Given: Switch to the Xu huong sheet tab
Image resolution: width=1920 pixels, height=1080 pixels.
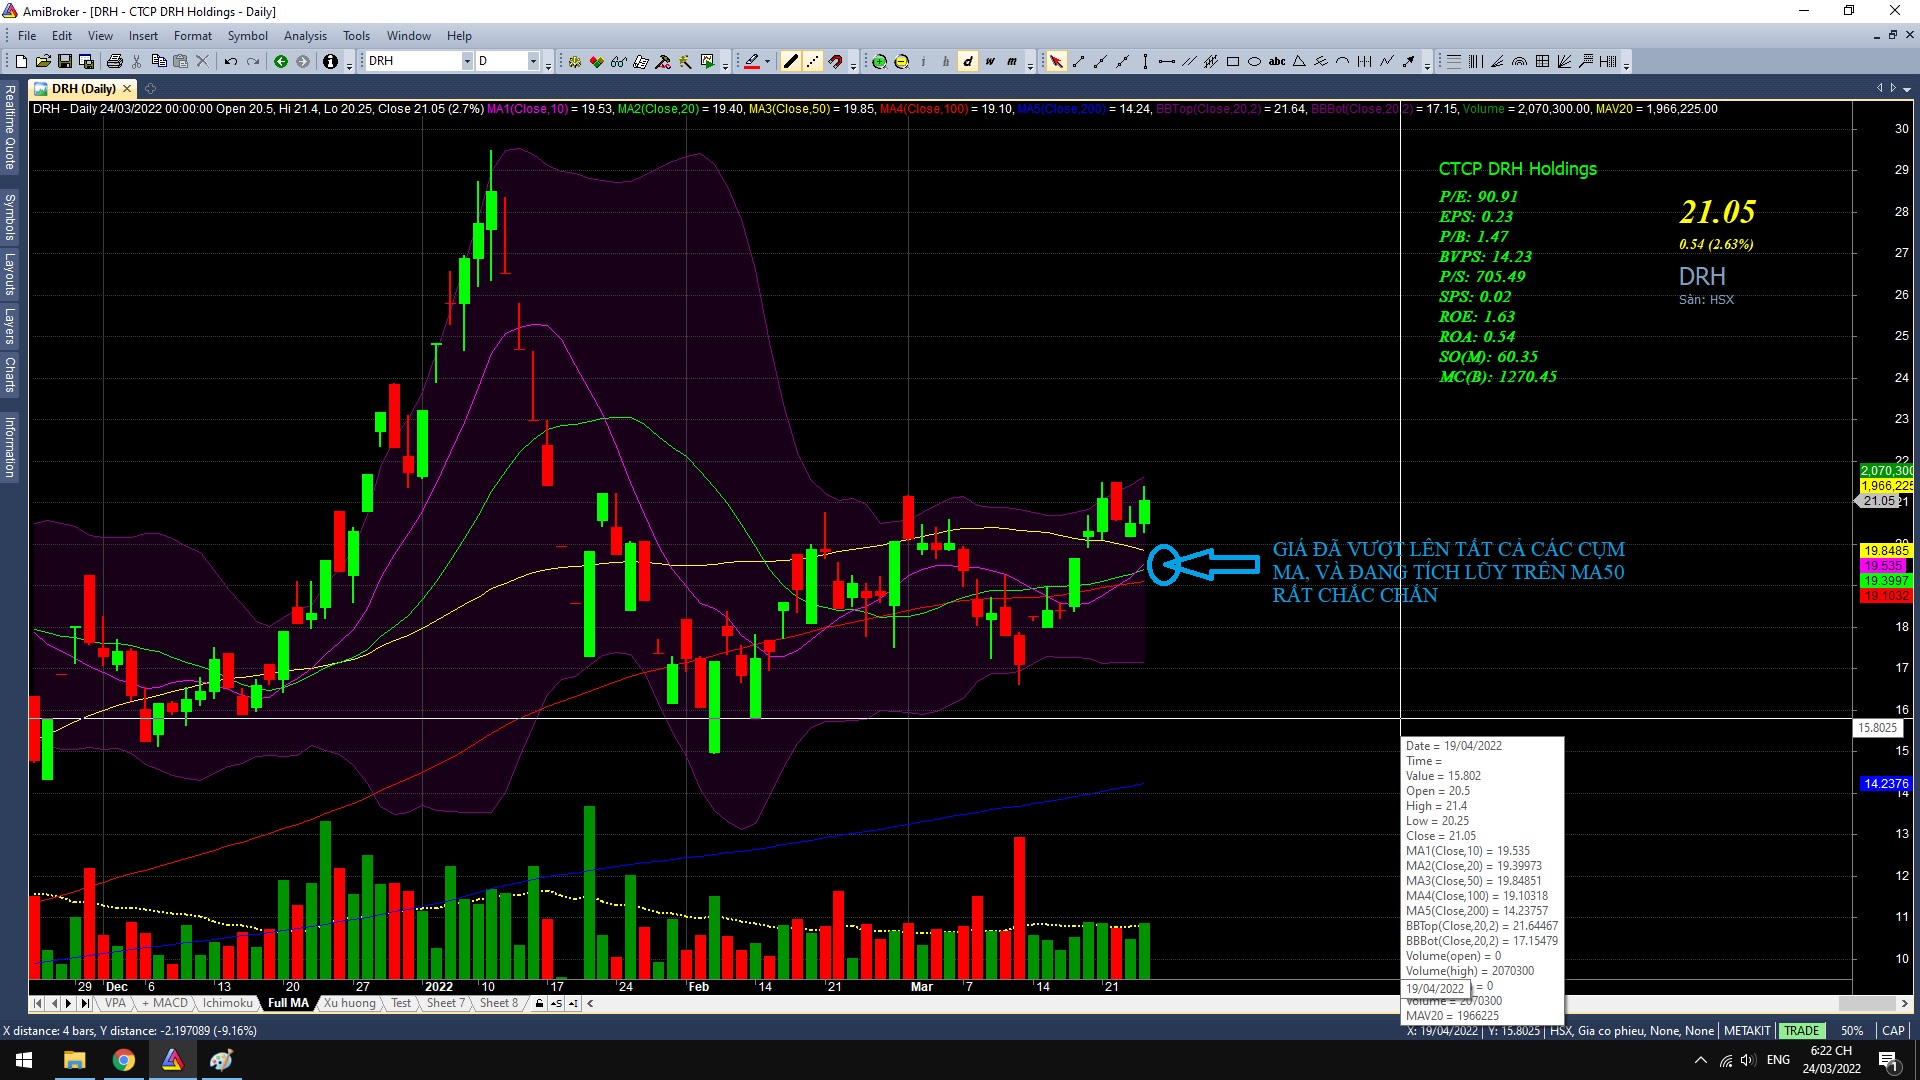Looking at the screenshot, I should click(x=350, y=1003).
